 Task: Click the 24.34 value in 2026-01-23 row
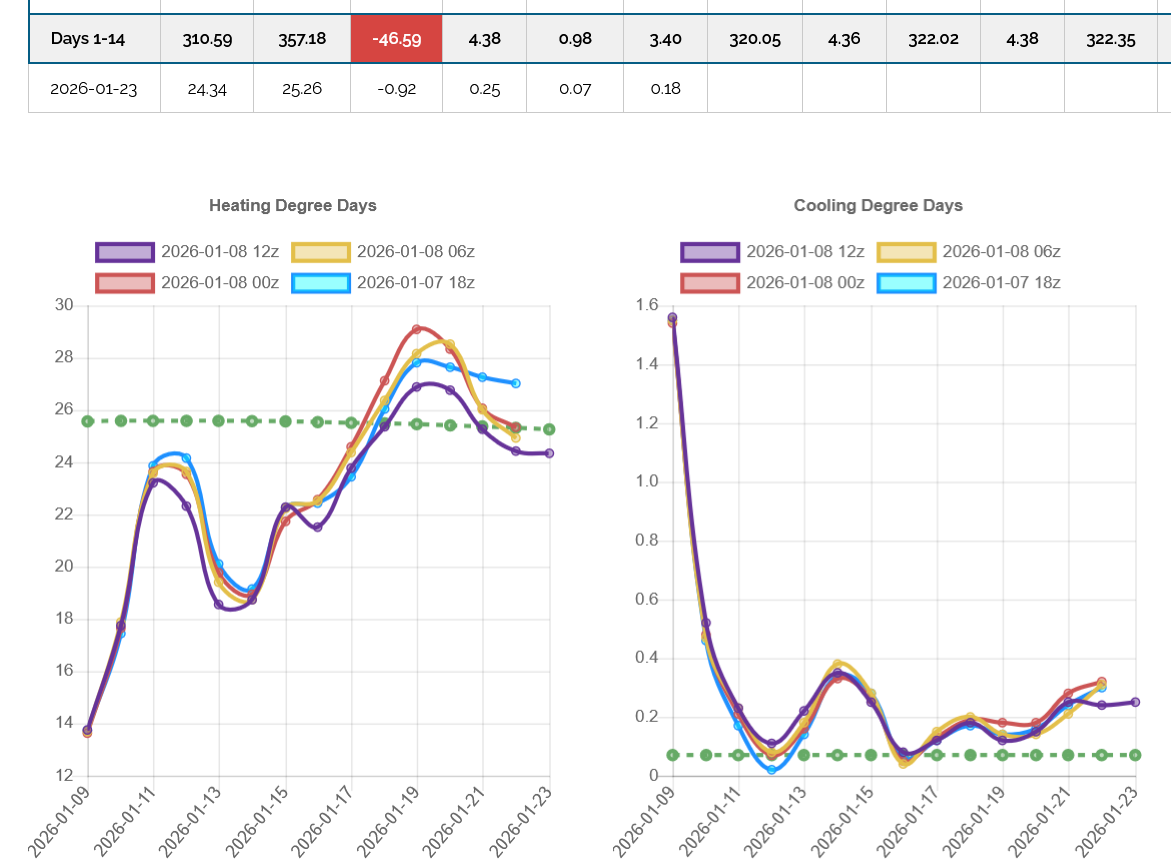click(207, 88)
